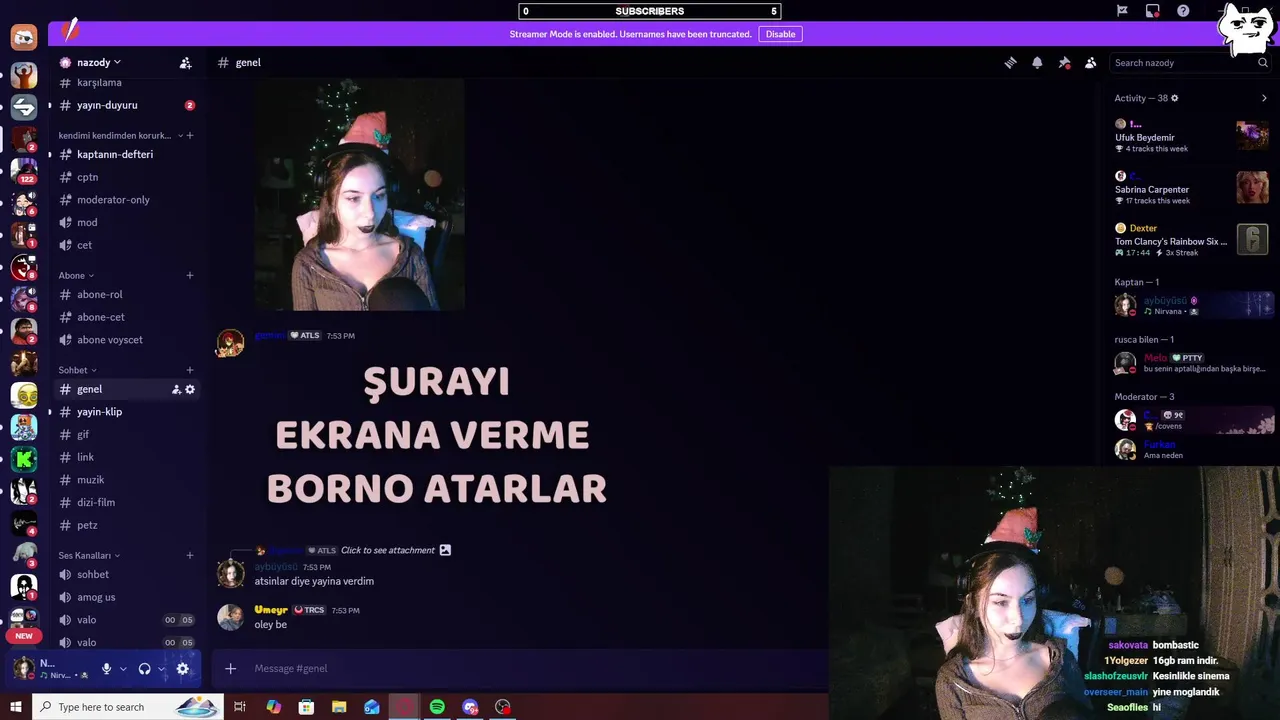Open Spotify from the taskbar
The image size is (1280, 720).
point(437,707)
